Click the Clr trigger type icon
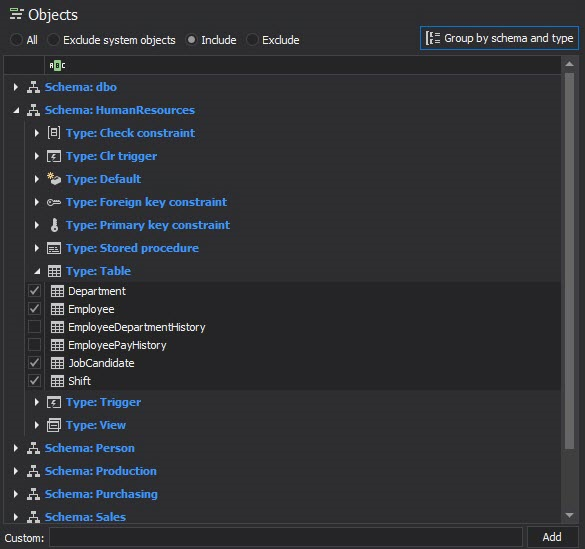585x549 pixels. click(x=54, y=156)
